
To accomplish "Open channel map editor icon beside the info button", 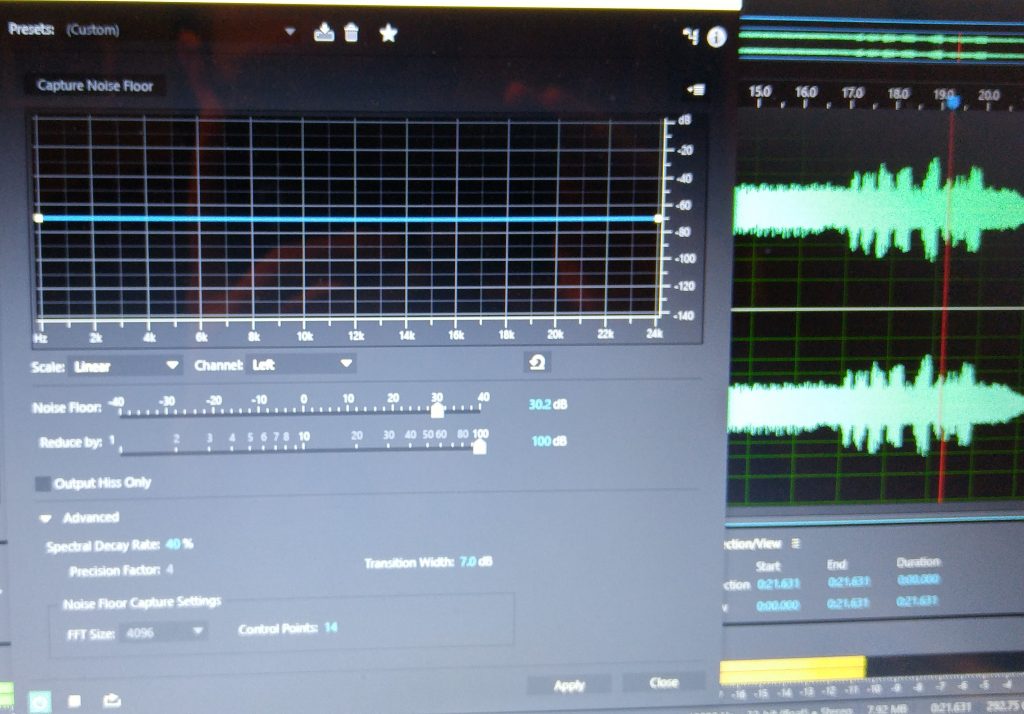I will pyautogui.click(x=690, y=36).
